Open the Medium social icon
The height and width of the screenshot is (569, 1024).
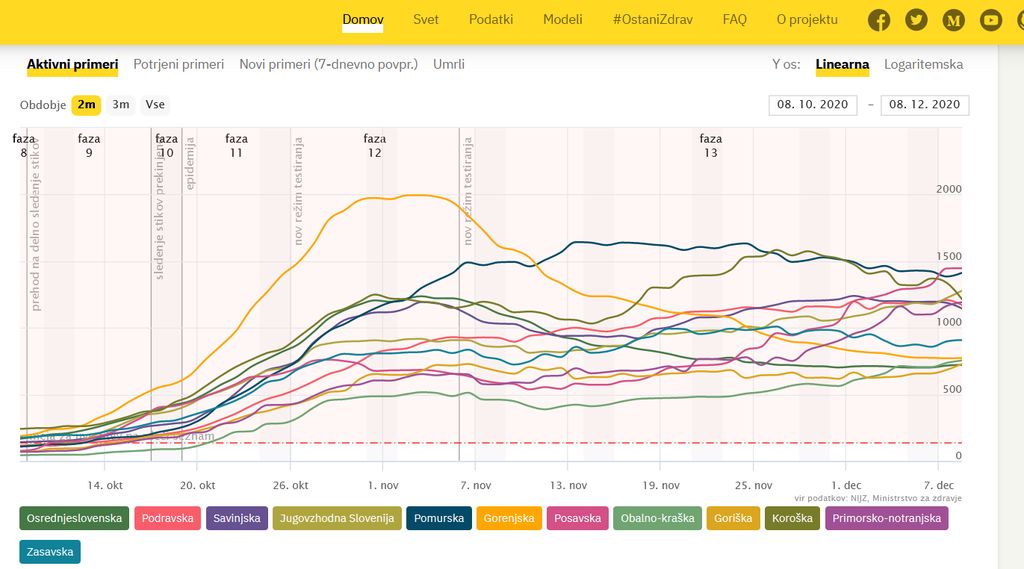(x=953, y=20)
